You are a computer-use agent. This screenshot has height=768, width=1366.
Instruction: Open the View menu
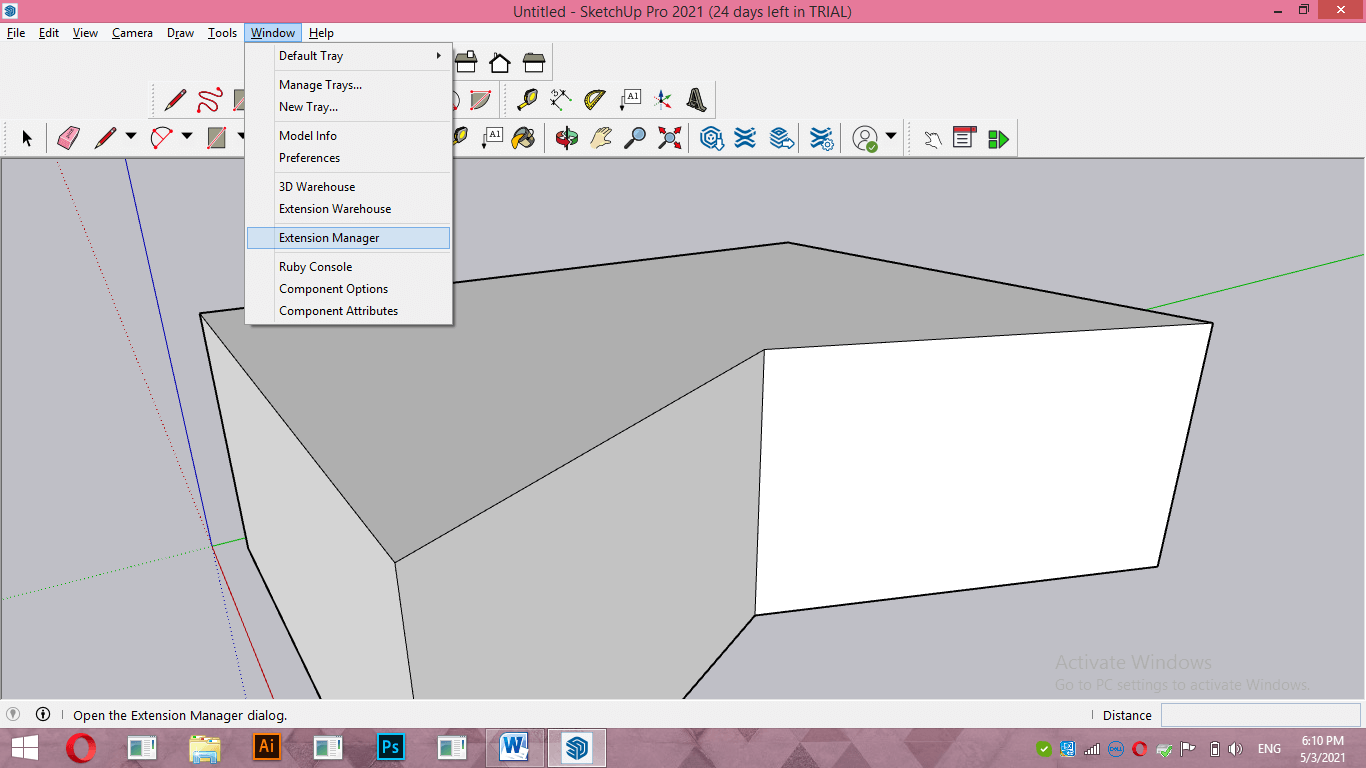[x=85, y=33]
